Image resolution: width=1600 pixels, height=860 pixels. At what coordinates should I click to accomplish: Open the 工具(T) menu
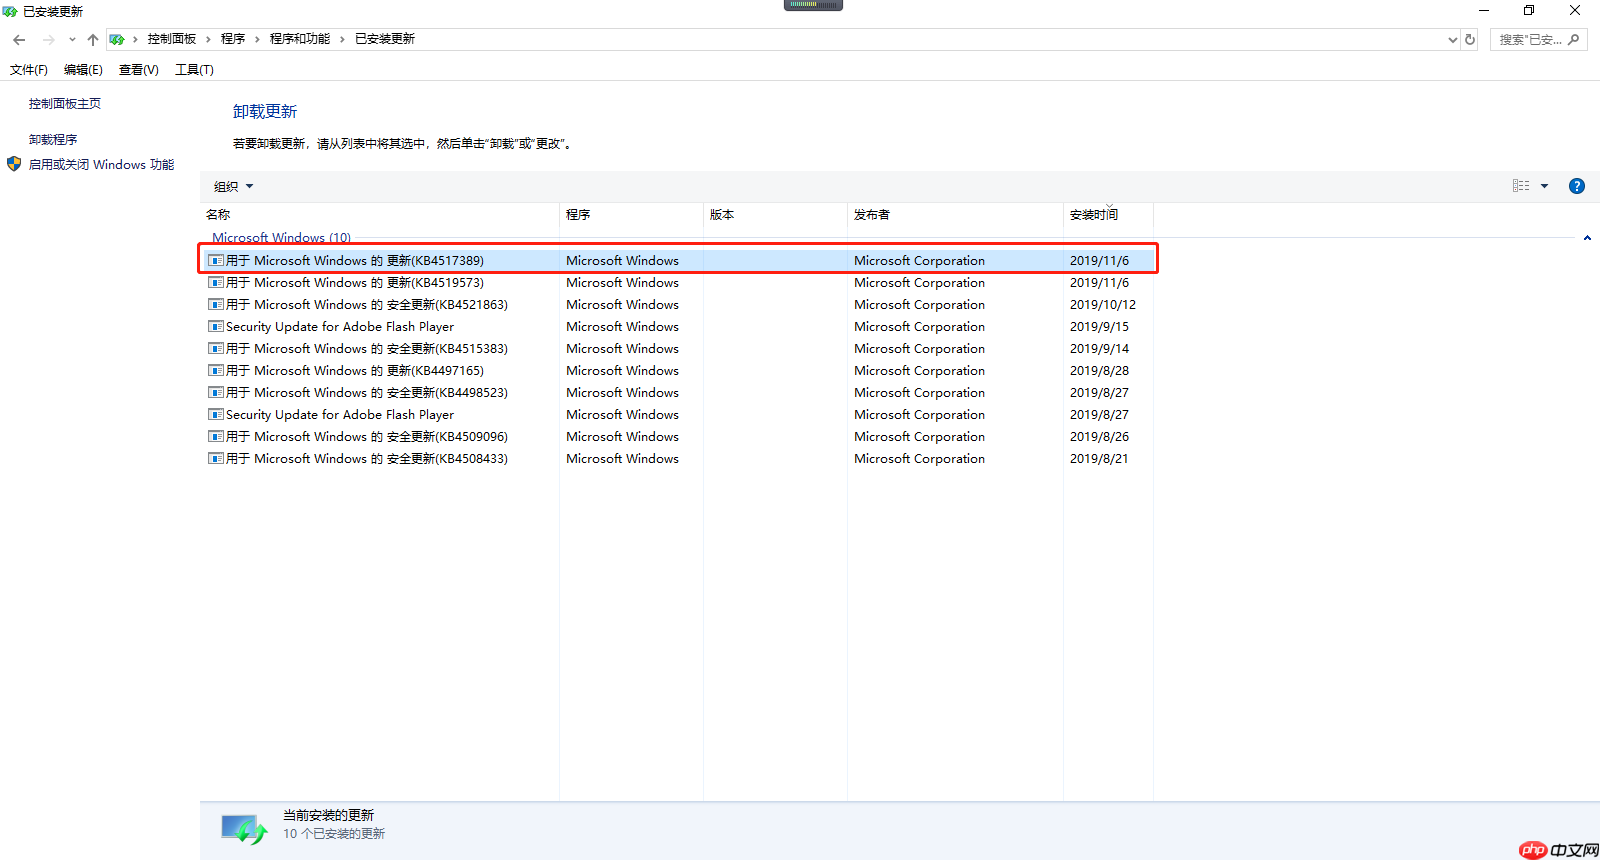[x=194, y=70]
